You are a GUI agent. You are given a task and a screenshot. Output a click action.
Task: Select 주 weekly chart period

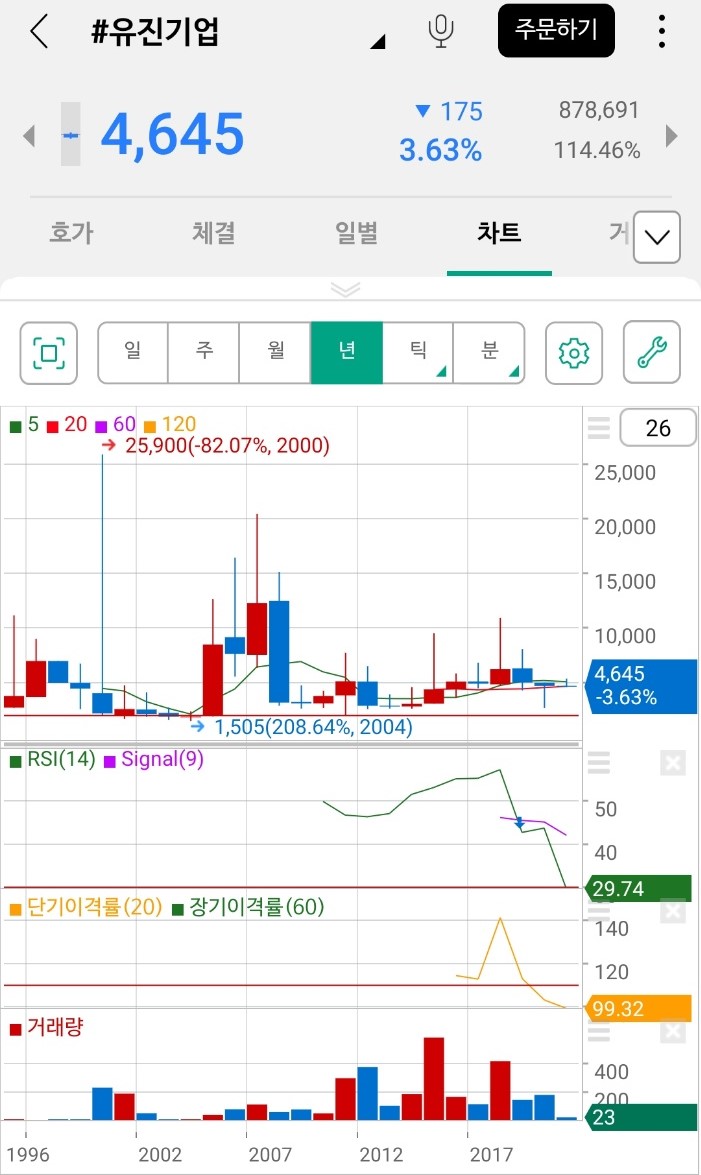tap(204, 353)
